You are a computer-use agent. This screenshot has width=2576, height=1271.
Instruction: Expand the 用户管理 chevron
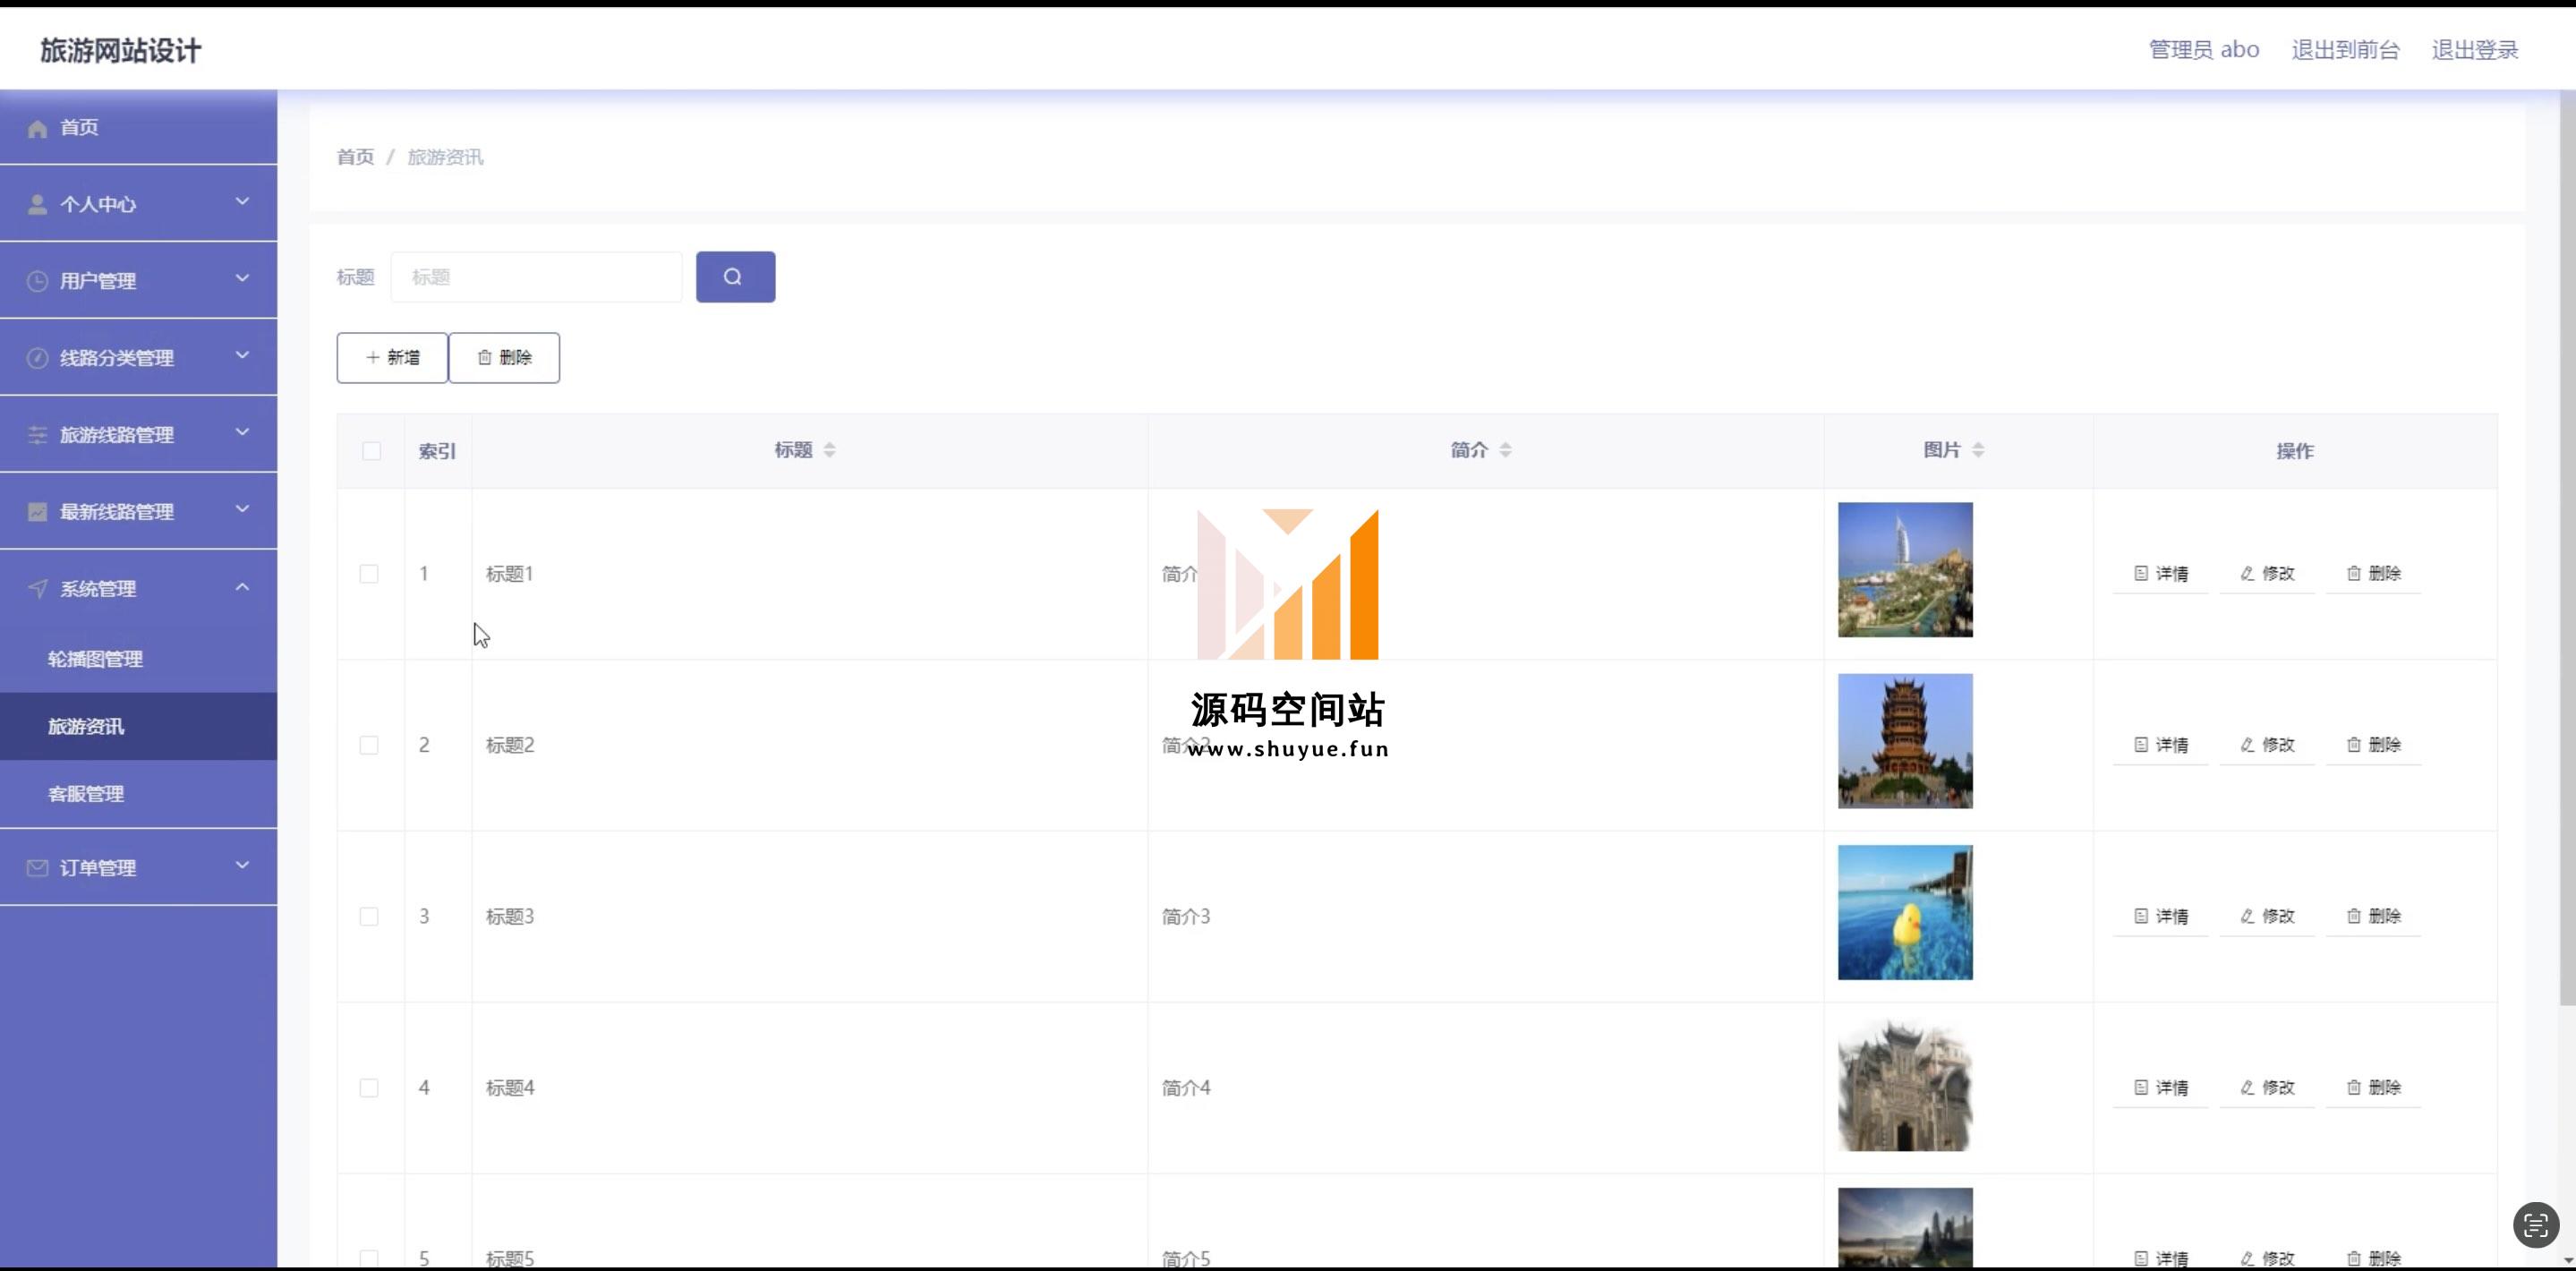pos(242,278)
